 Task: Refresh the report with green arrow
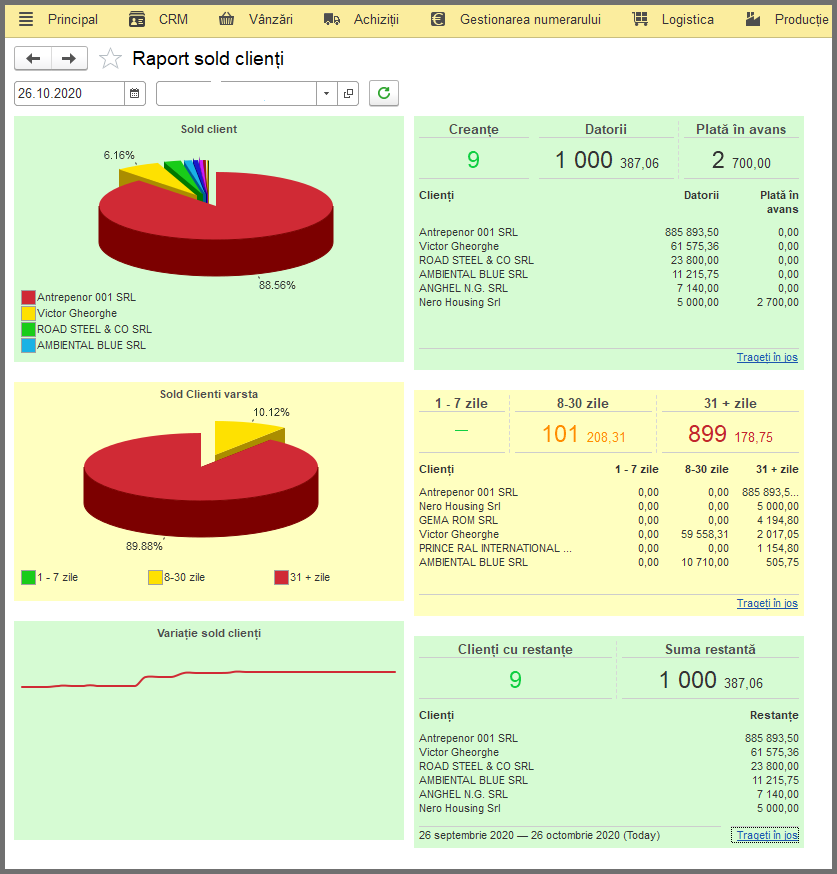tap(384, 93)
